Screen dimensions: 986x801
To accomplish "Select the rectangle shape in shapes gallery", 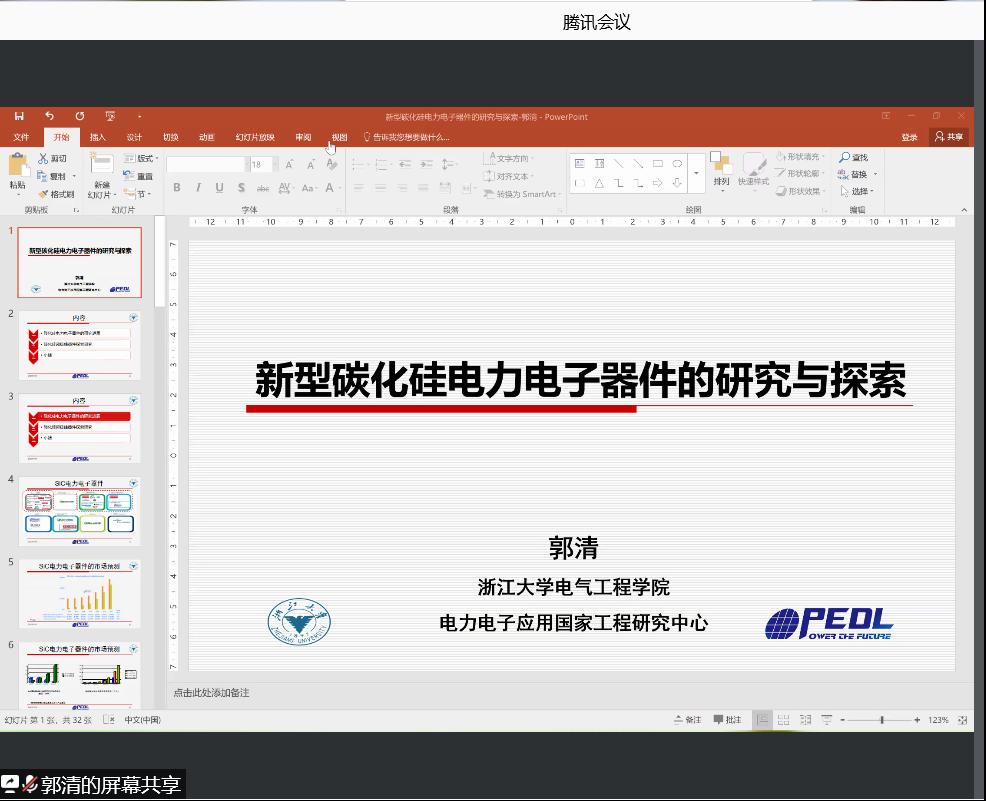I will 657,163.
